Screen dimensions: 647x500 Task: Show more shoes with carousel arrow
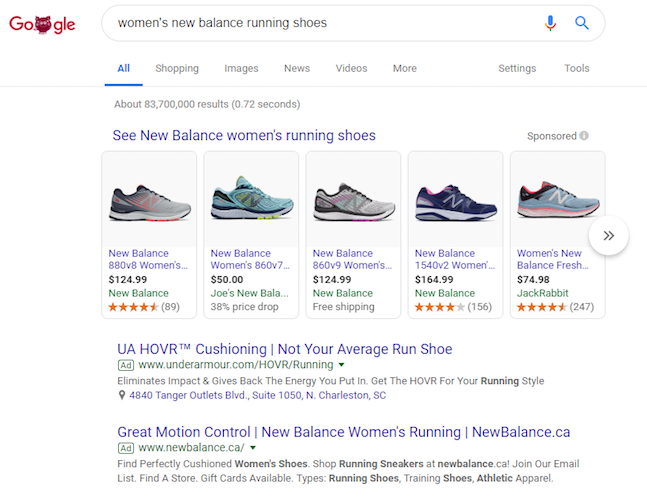point(609,236)
